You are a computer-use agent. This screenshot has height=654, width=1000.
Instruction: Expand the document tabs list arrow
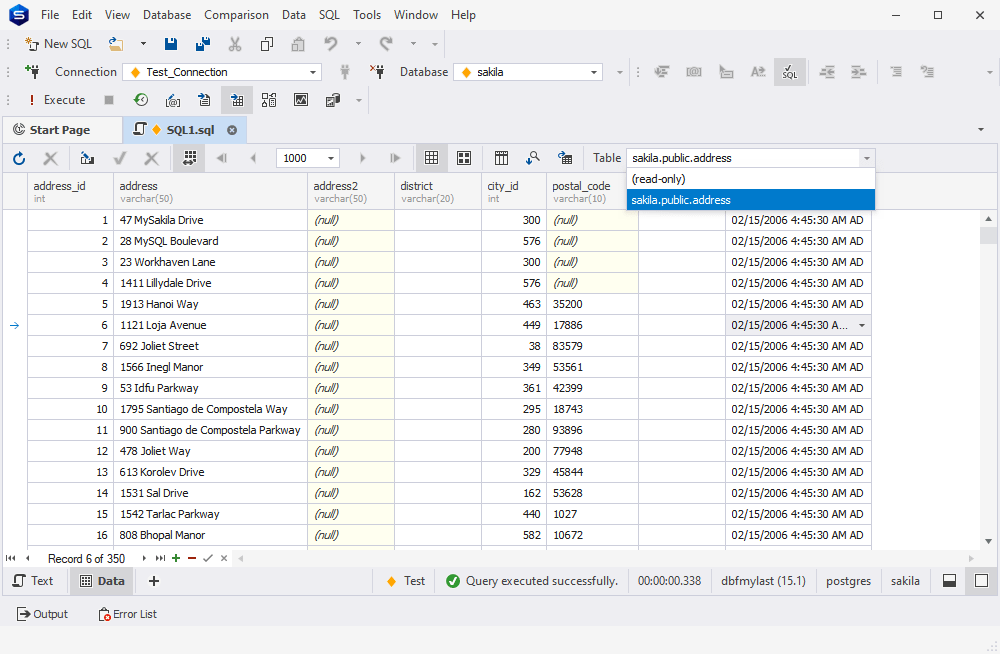point(981,130)
